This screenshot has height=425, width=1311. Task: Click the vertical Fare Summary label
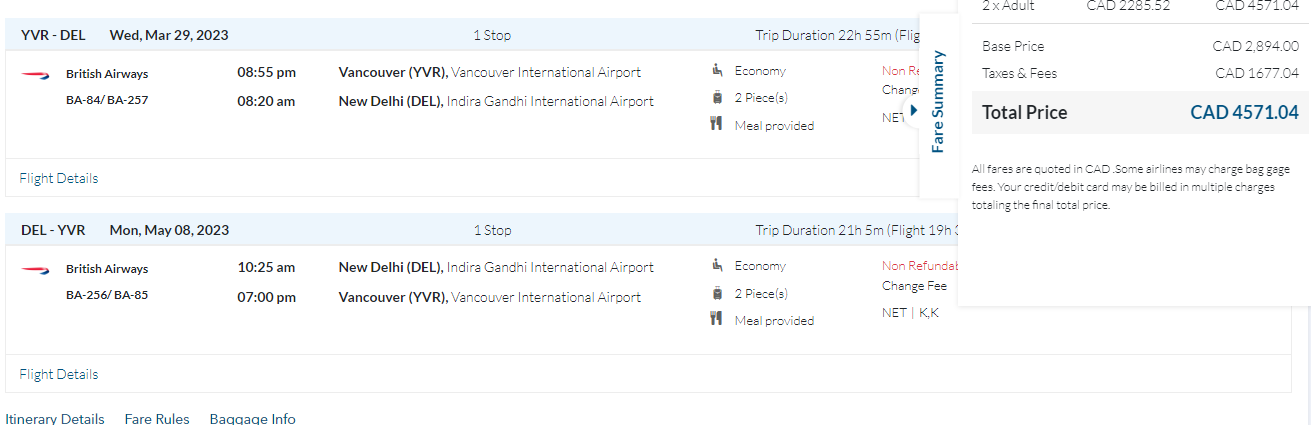(938, 101)
